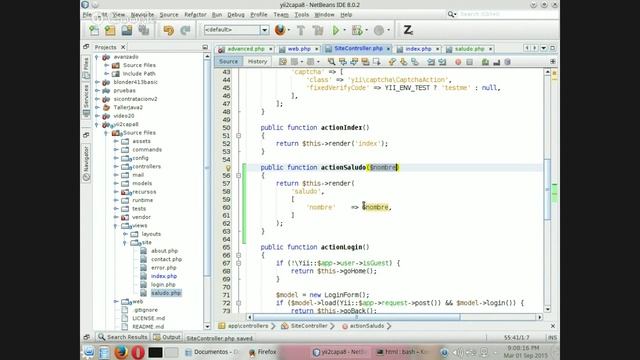Open the Navigate menu
640x360 pixels.
[142, 15]
